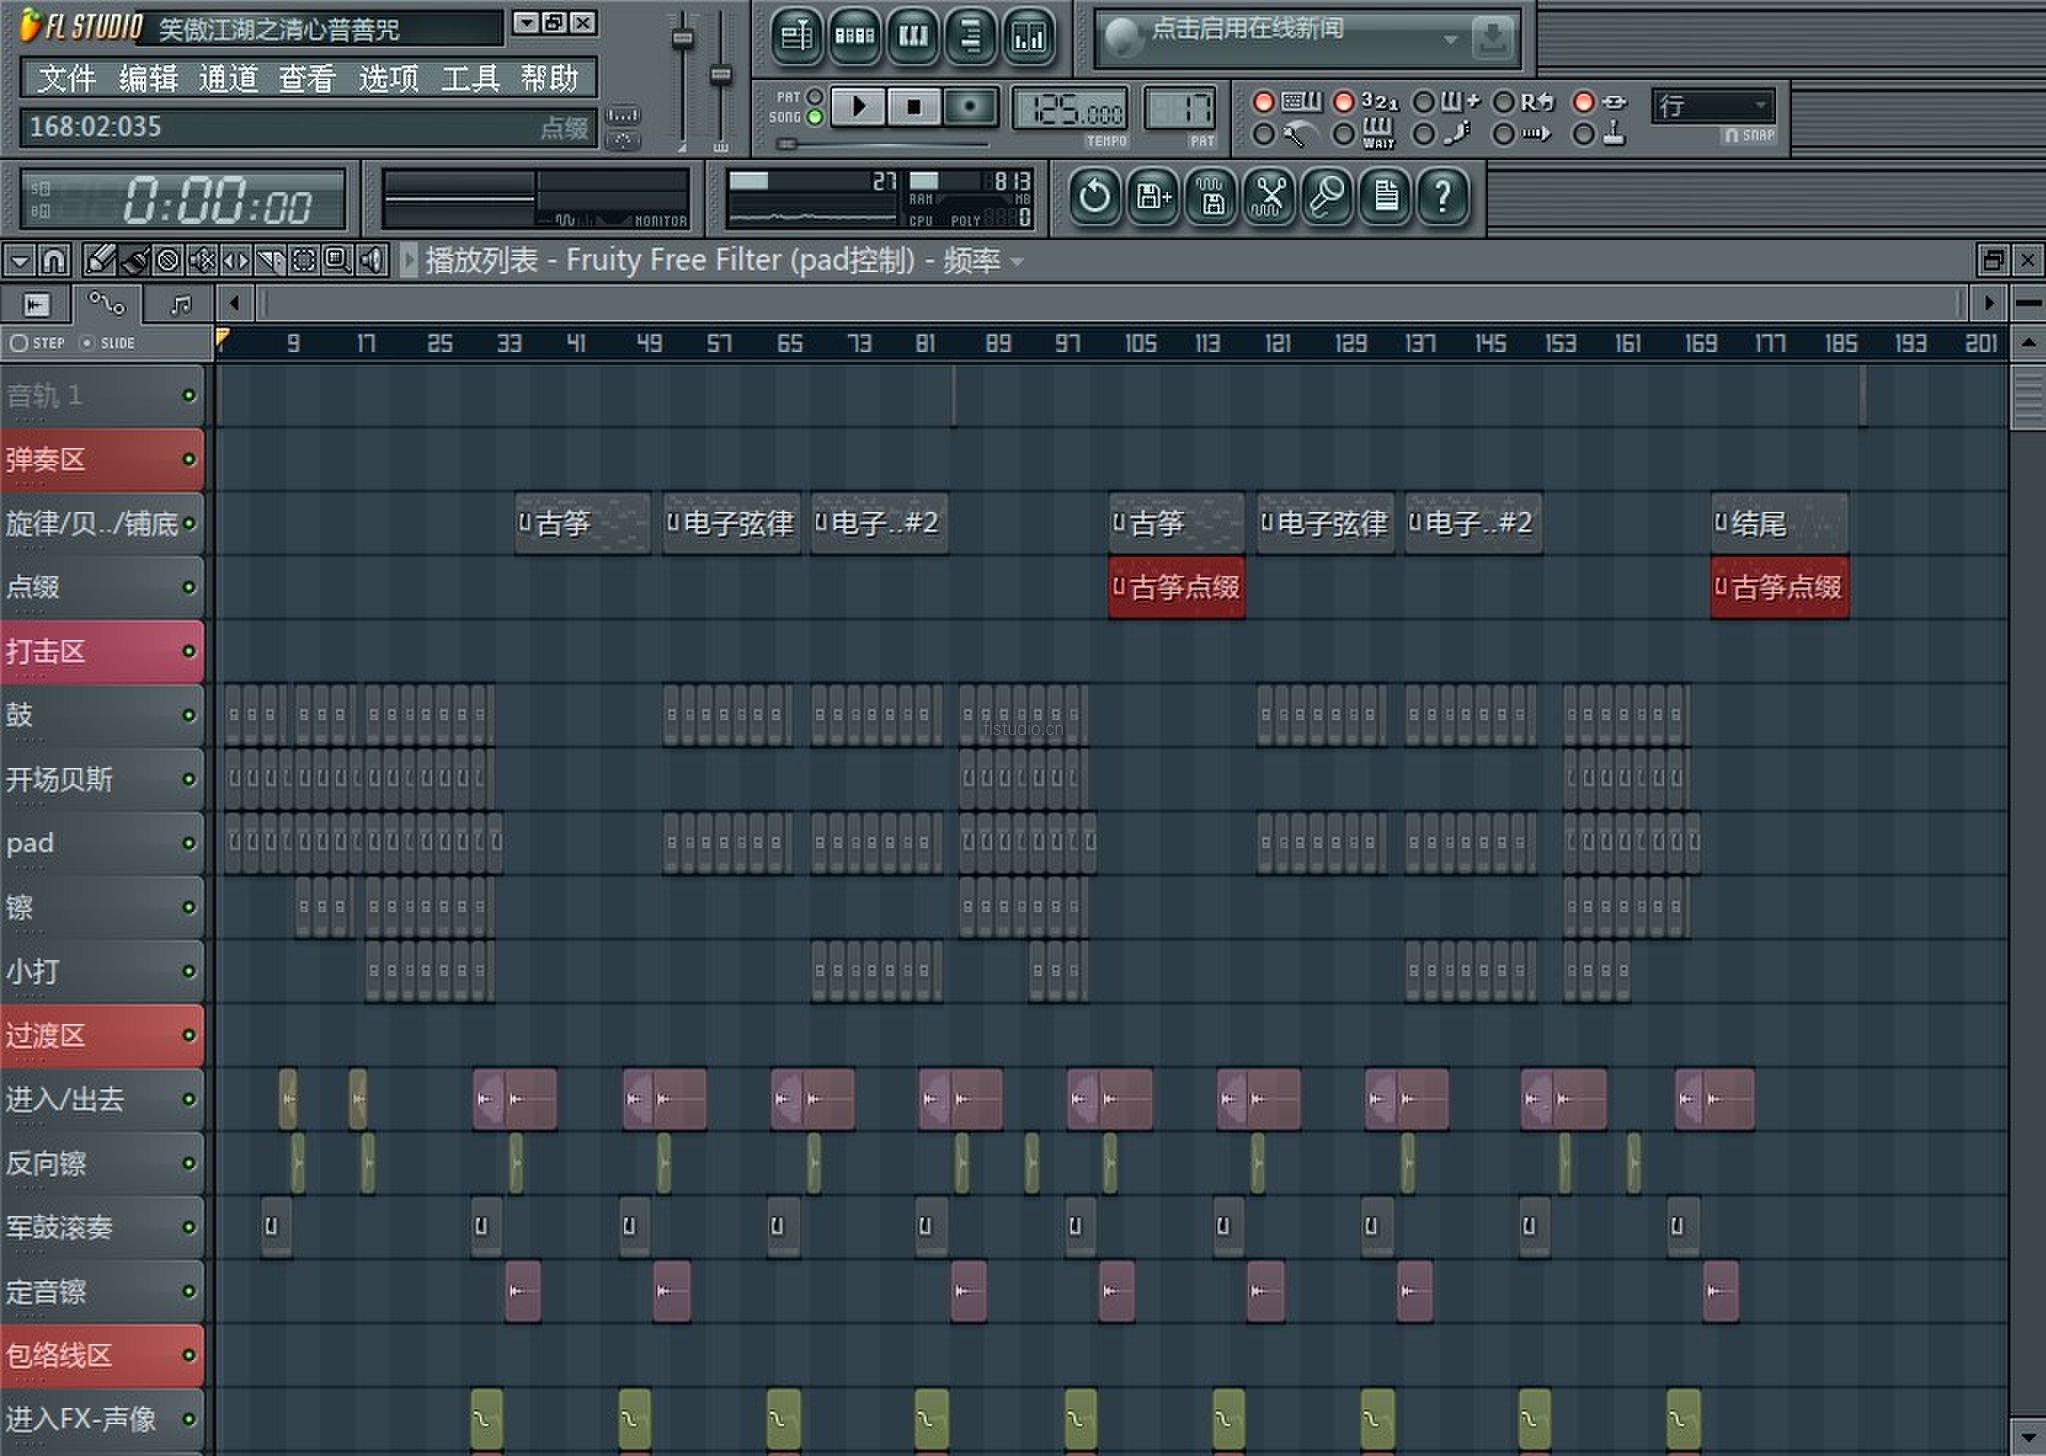The width and height of the screenshot is (2046, 1456).
Task: Open the step sequencer icon
Action: (x=855, y=38)
